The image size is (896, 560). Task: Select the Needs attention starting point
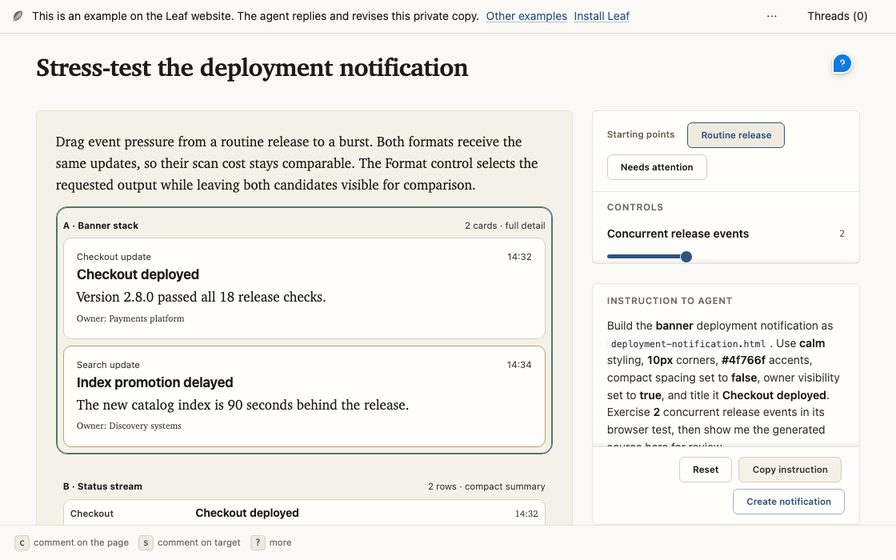pyautogui.click(x=657, y=167)
